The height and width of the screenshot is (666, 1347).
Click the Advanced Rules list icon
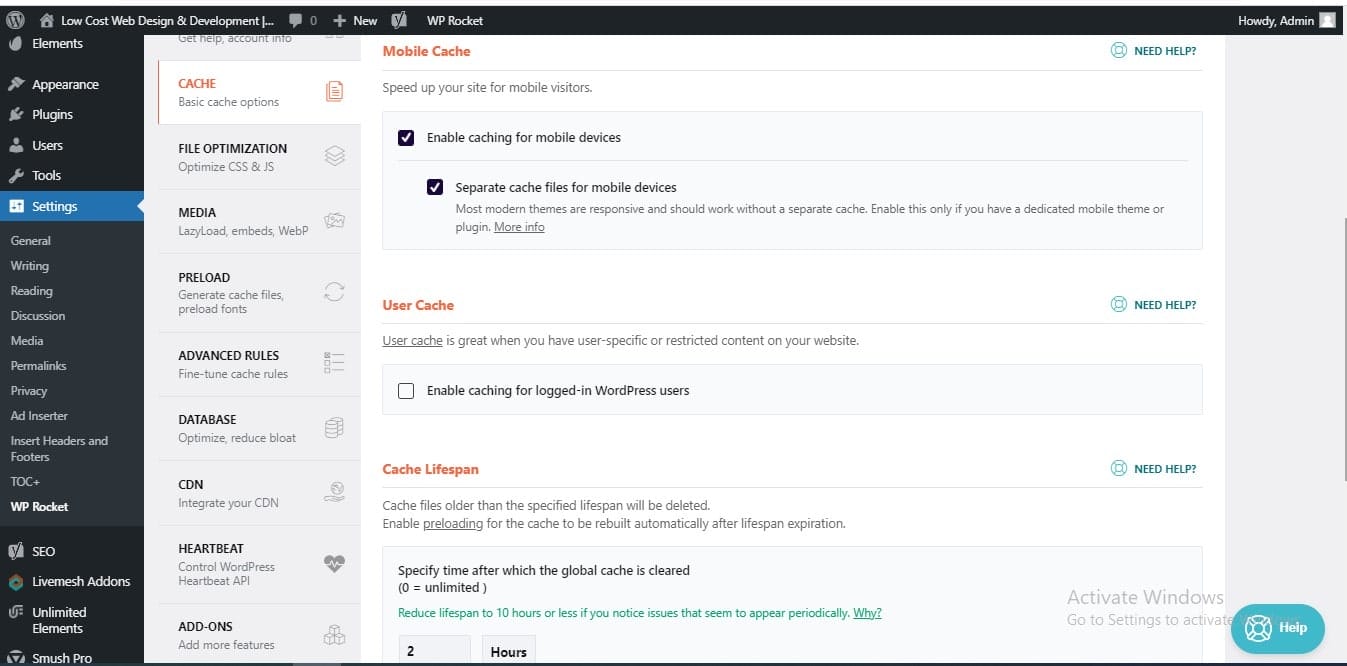point(335,363)
